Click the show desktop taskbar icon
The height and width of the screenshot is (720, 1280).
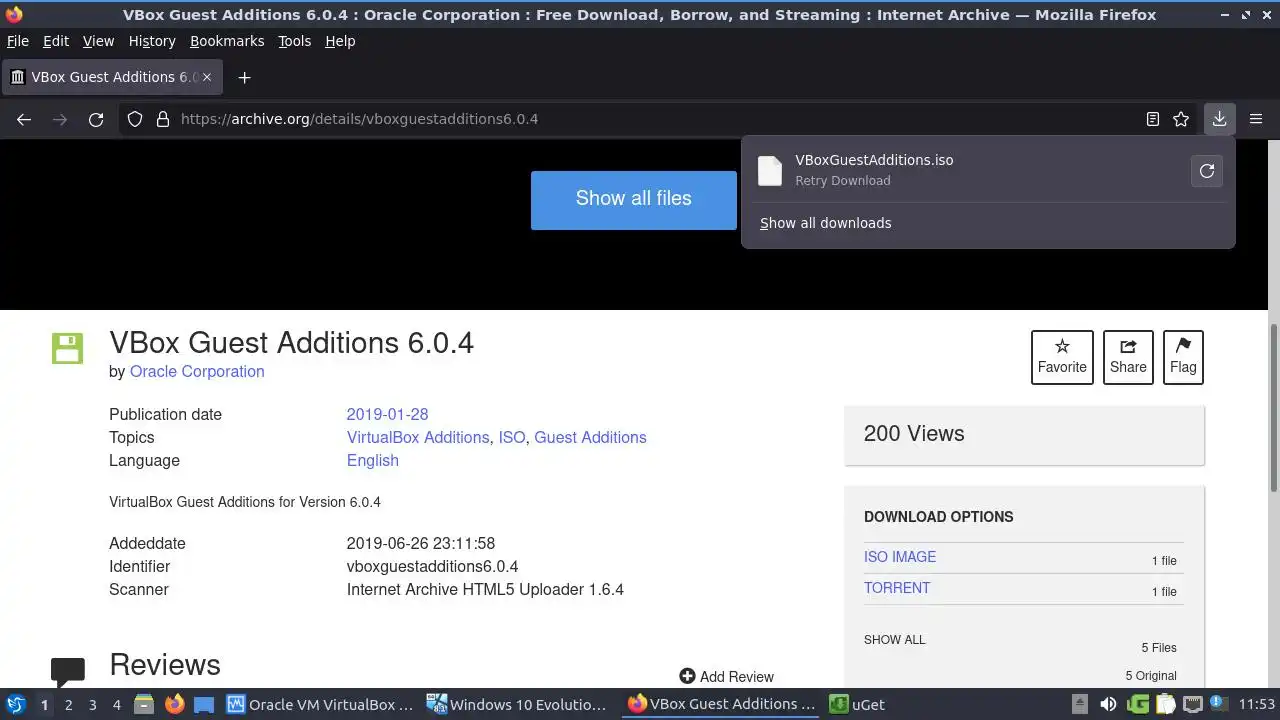coord(204,704)
